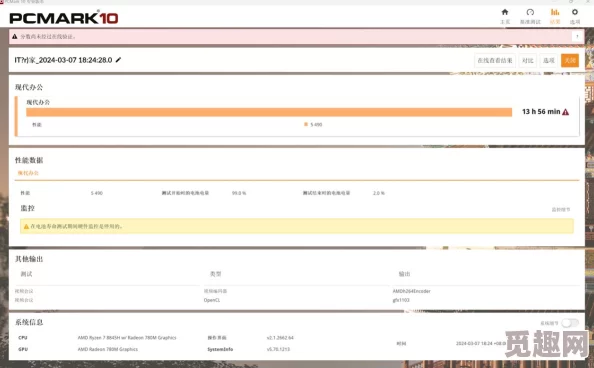Click the pencil icon to rename result
594x368 pixels.
(119, 60)
